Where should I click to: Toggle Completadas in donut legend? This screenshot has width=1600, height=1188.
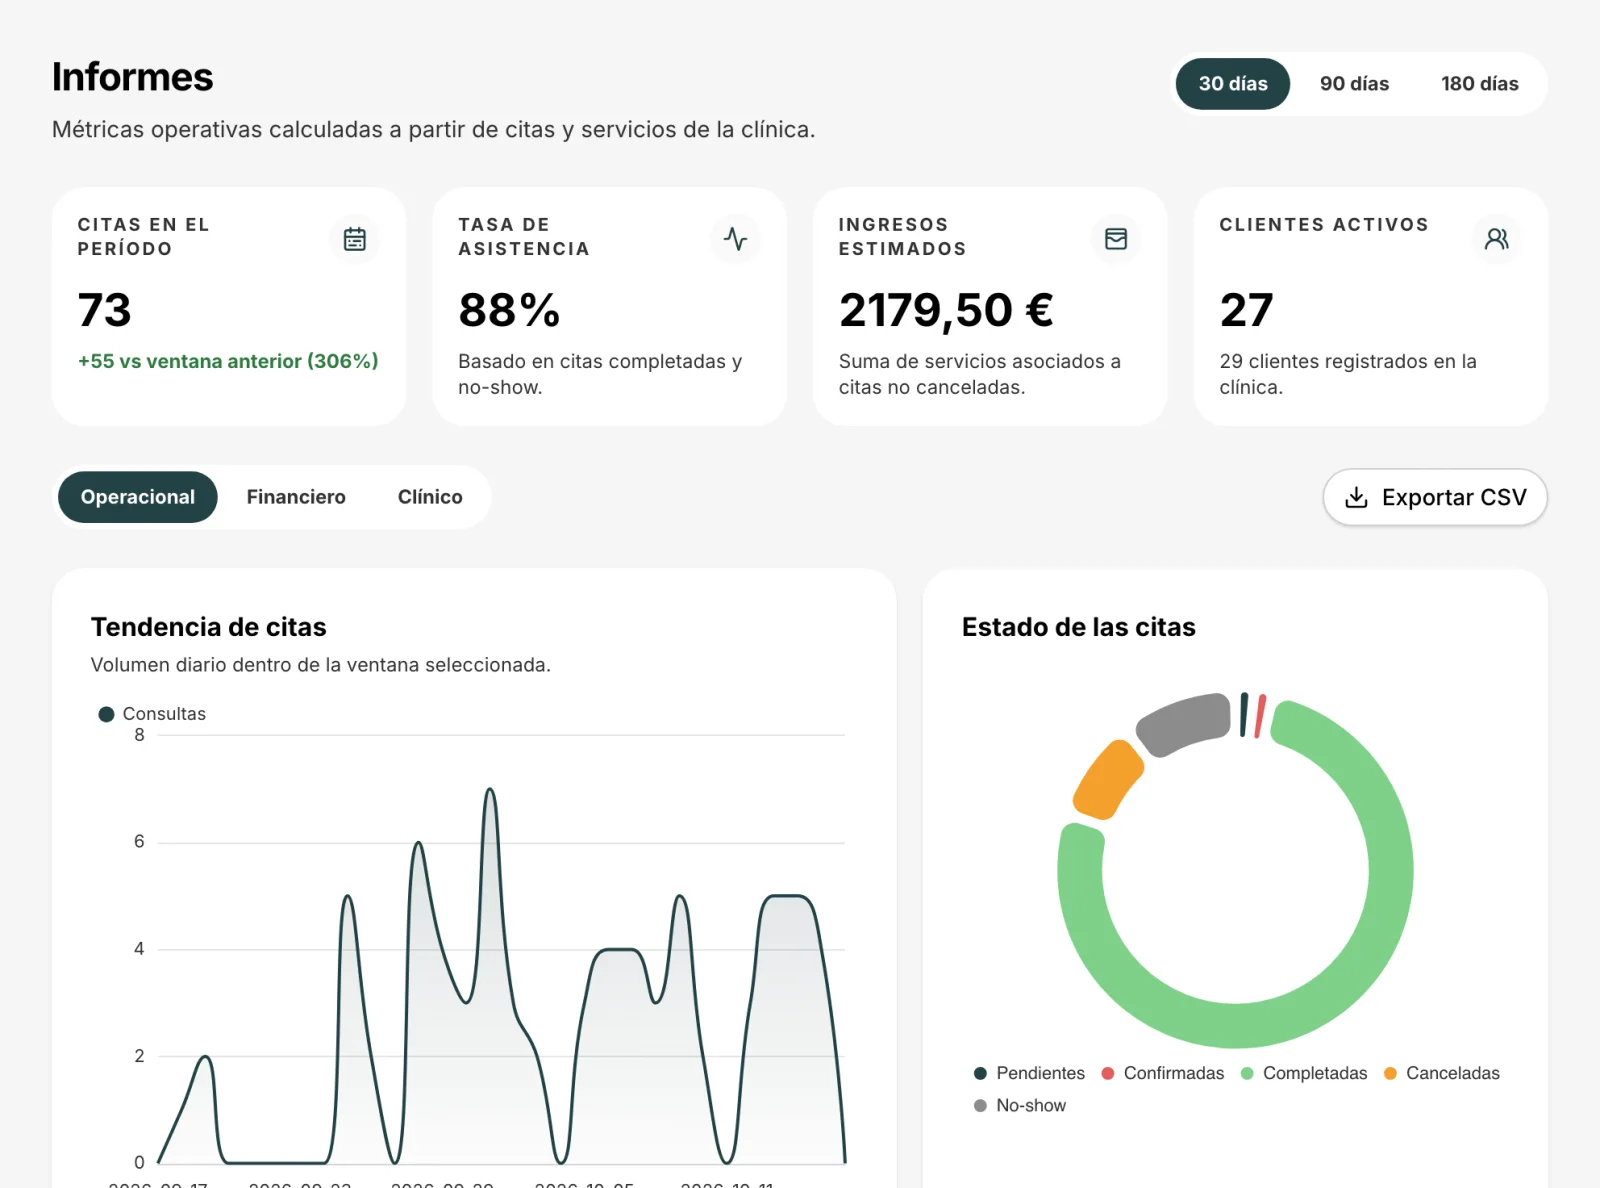coord(1303,1073)
